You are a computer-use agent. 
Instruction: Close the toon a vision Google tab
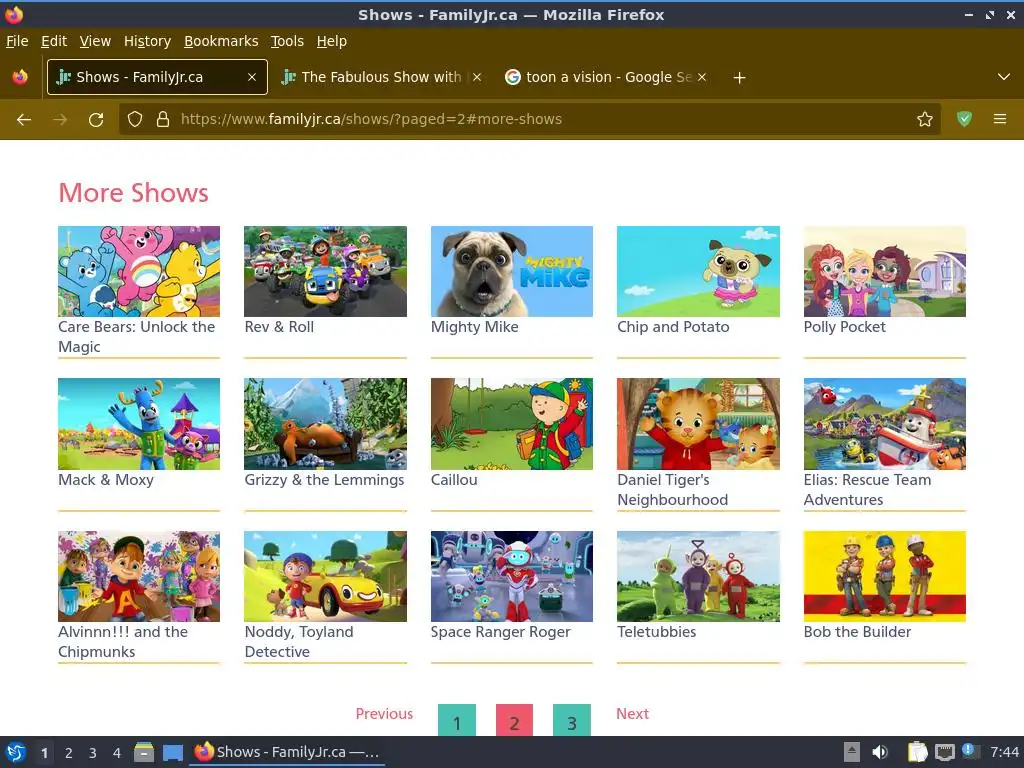click(x=702, y=77)
